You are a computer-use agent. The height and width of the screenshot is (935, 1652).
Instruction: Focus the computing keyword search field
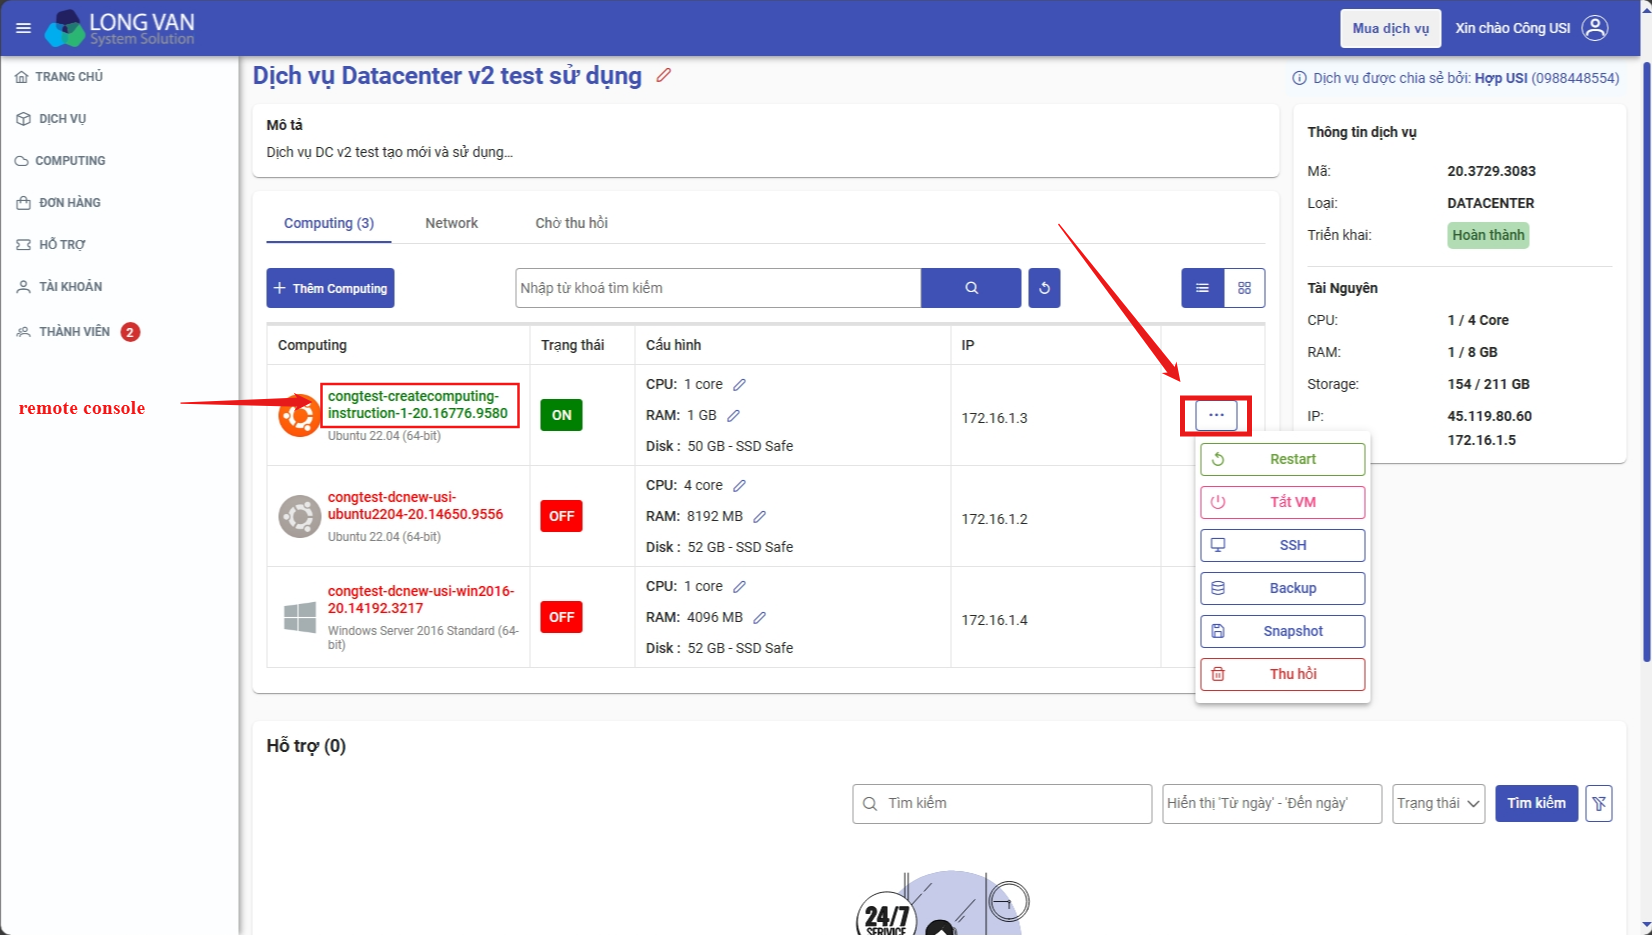tap(718, 288)
